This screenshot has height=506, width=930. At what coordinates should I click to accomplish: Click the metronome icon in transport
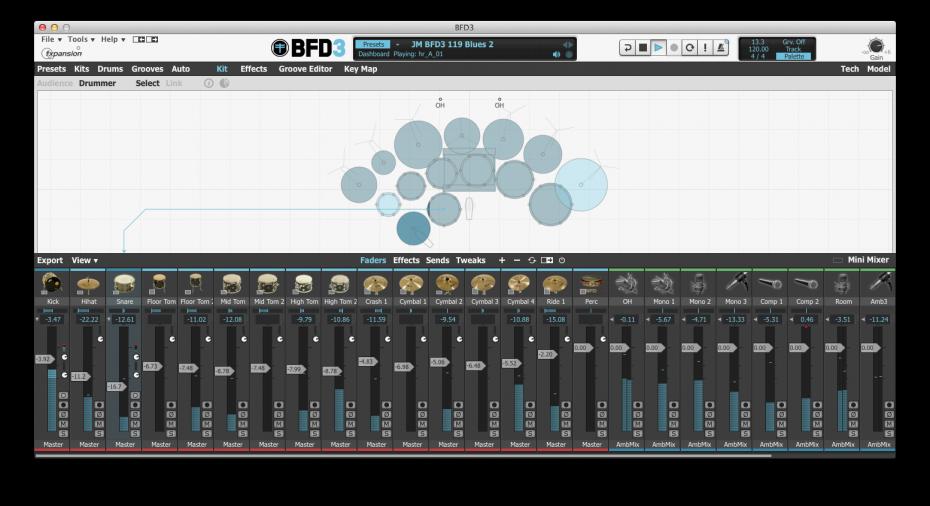point(721,47)
